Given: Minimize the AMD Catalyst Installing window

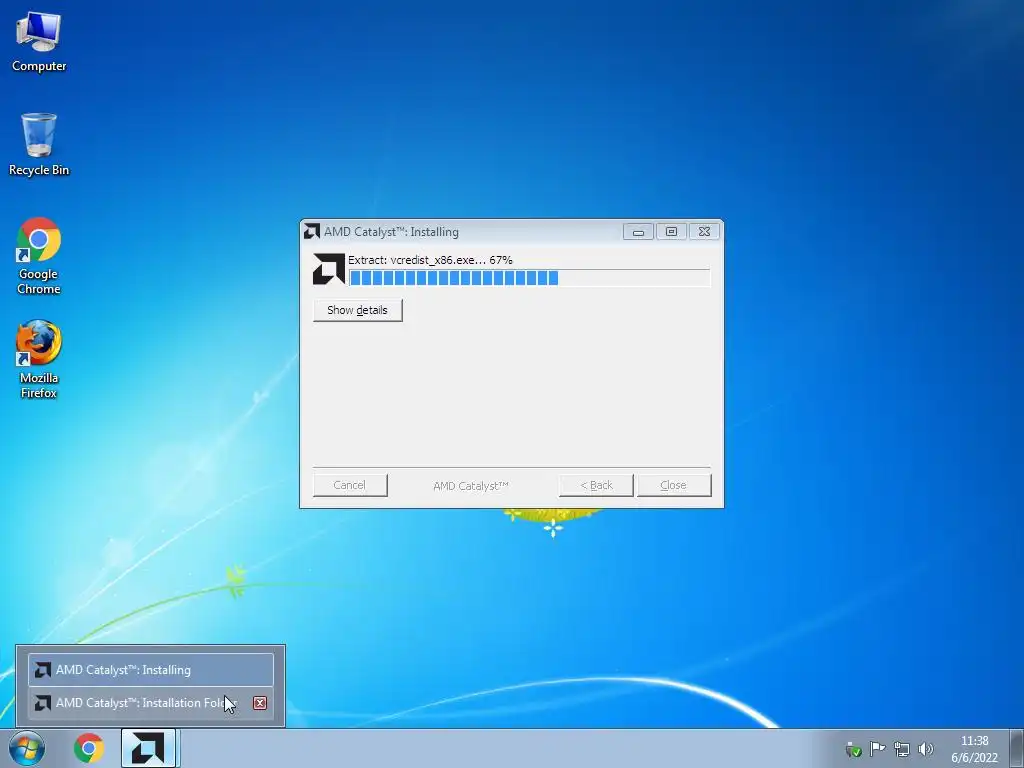Looking at the screenshot, I should point(638,232).
